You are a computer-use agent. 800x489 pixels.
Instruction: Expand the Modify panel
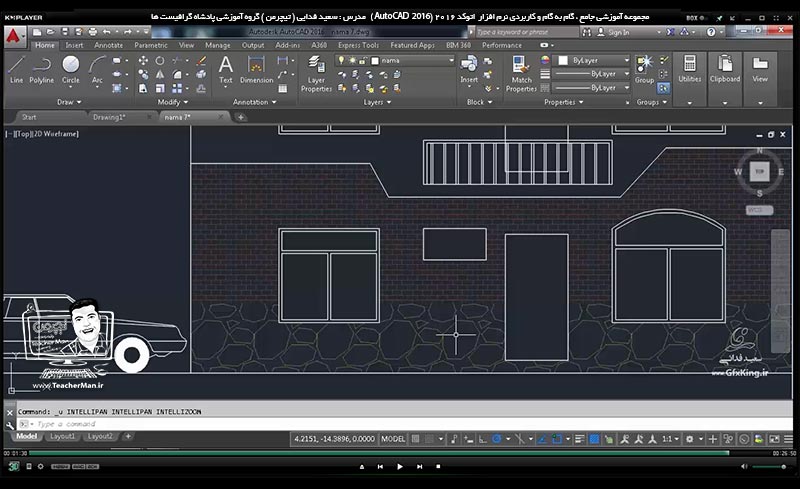[x=172, y=102]
